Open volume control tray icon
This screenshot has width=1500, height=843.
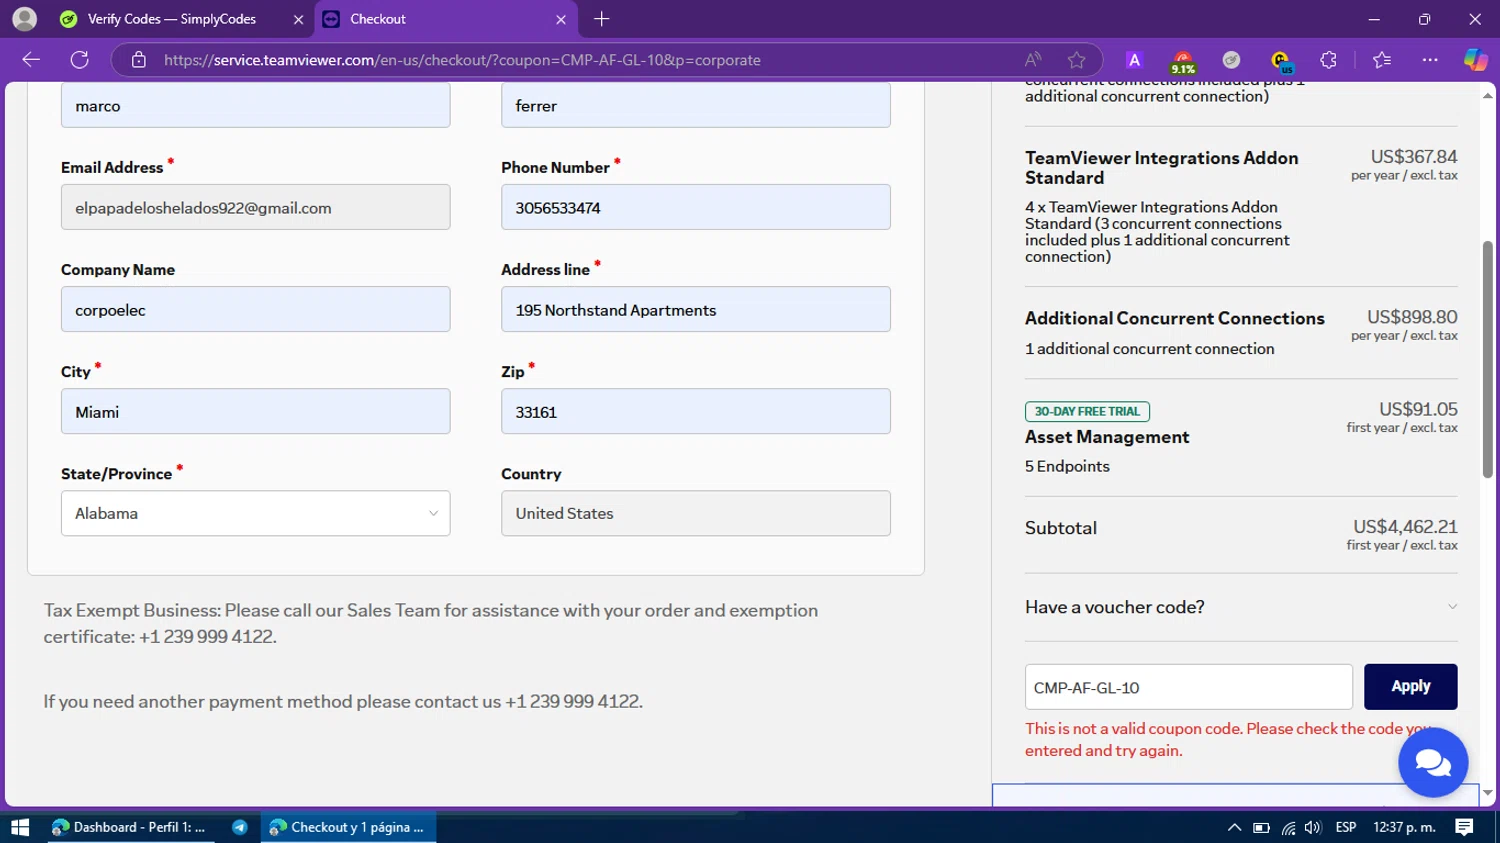(1313, 828)
